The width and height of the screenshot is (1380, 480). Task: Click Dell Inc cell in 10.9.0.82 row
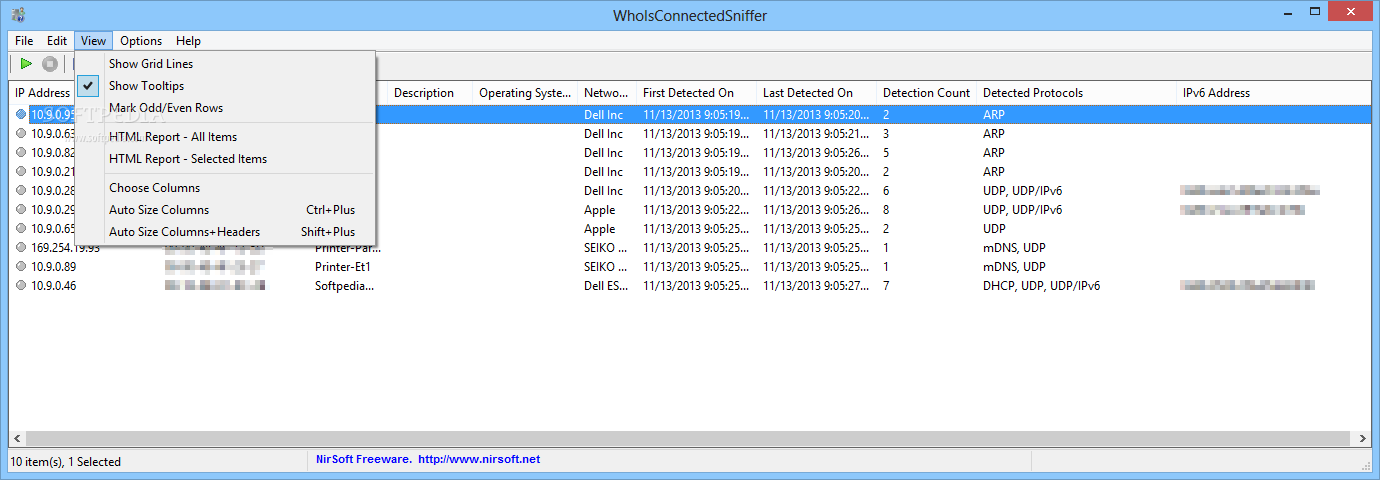pos(603,153)
